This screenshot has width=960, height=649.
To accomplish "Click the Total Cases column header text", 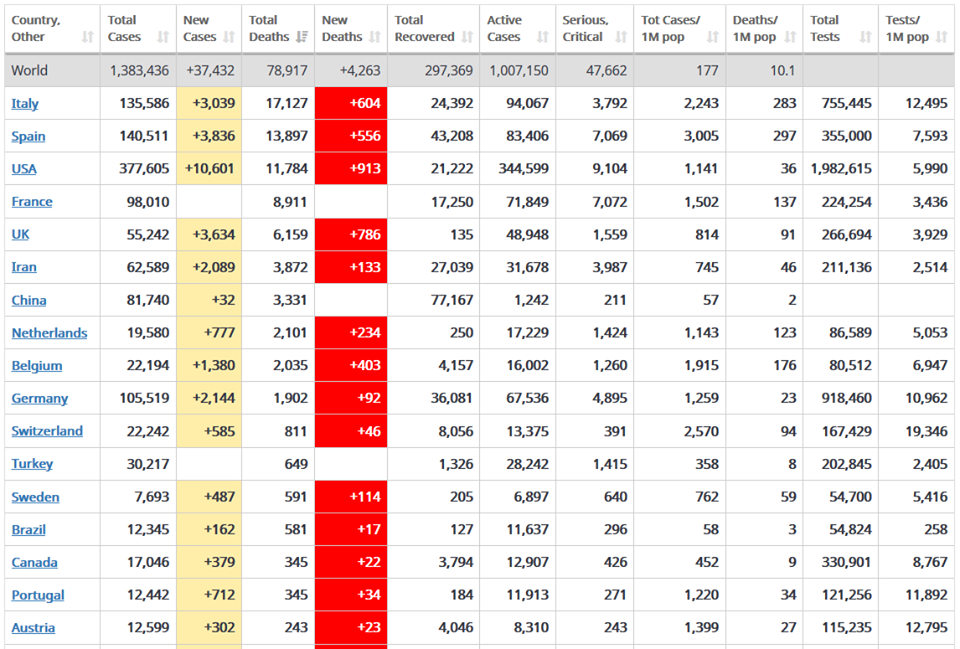I will pyautogui.click(x=124, y=29).
